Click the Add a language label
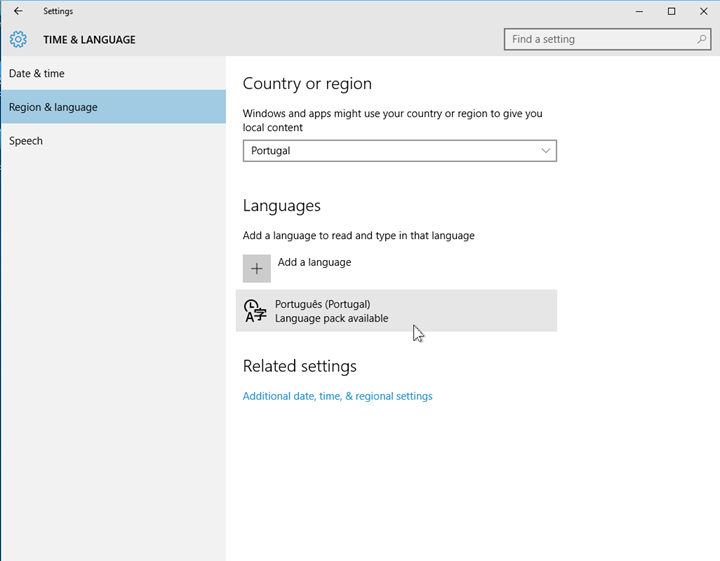 [315, 262]
